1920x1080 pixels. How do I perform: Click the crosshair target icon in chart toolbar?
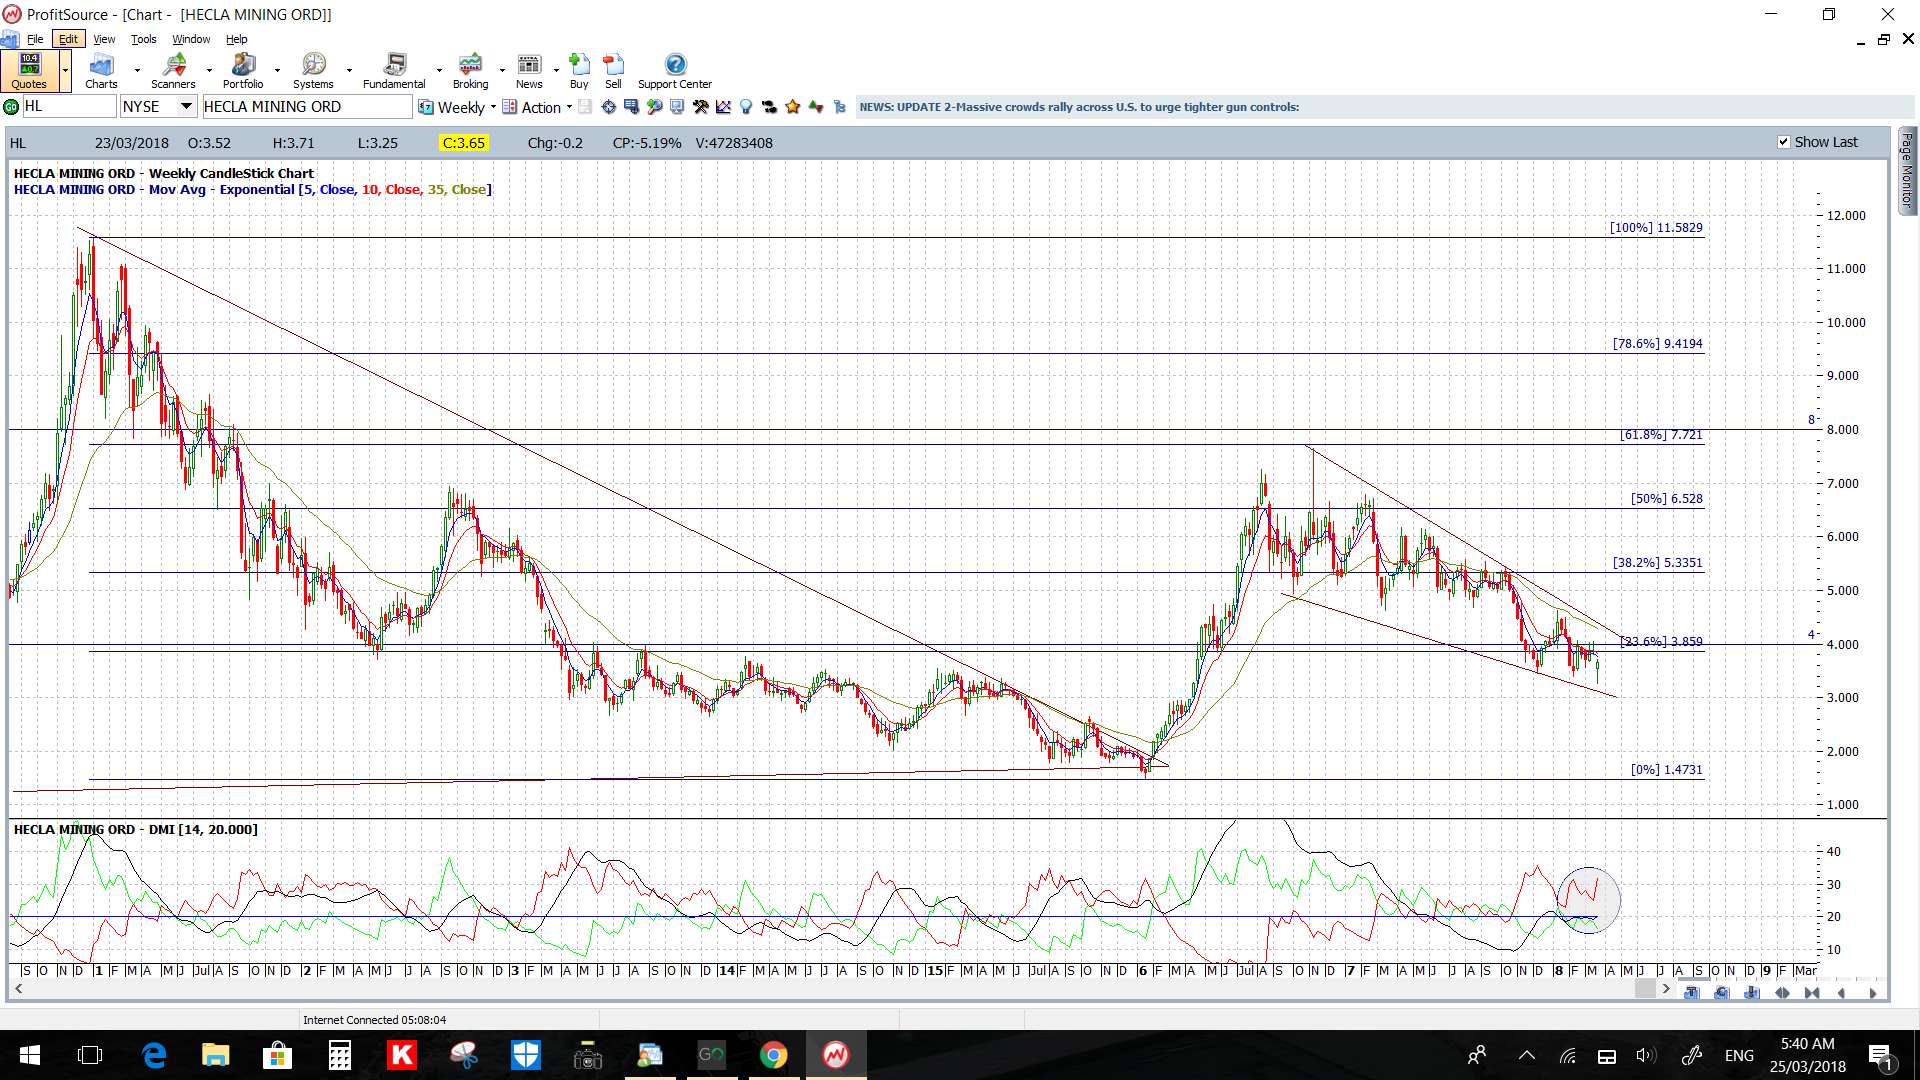608,107
